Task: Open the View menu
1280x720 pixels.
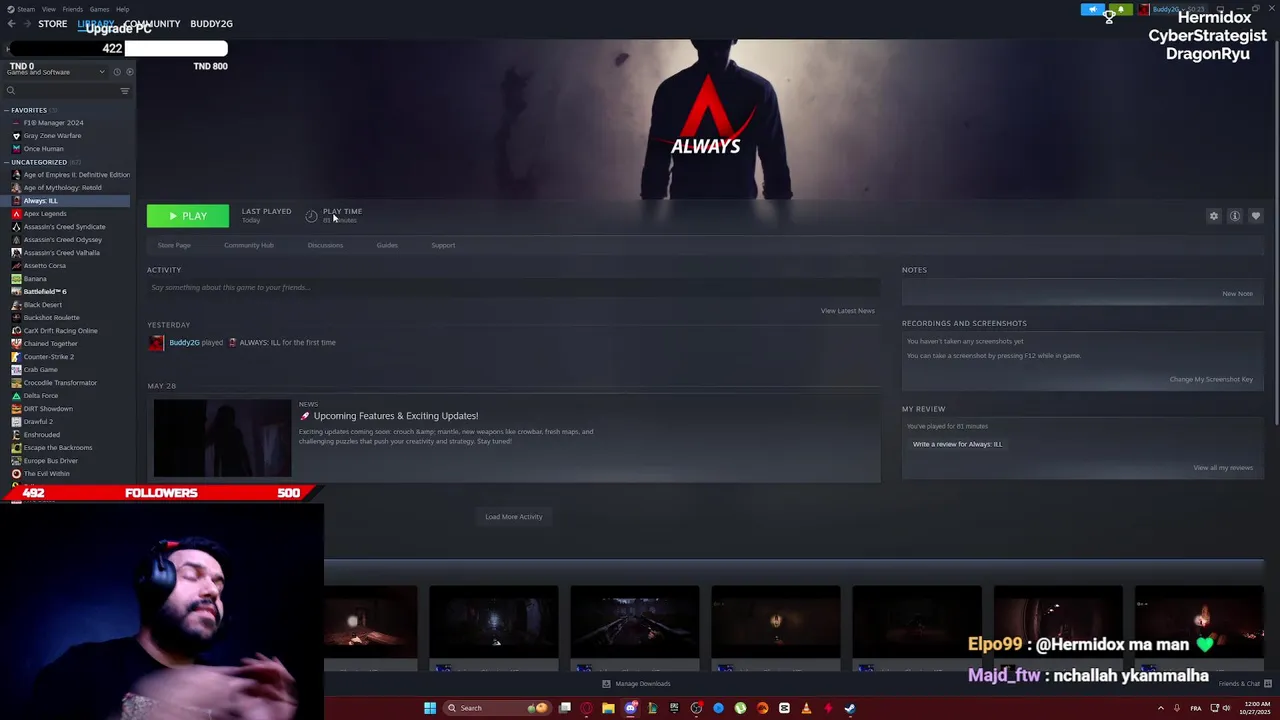Action: (x=48, y=9)
